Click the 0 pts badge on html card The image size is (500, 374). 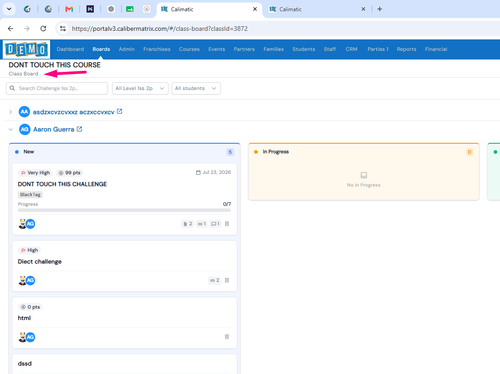tap(30, 307)
